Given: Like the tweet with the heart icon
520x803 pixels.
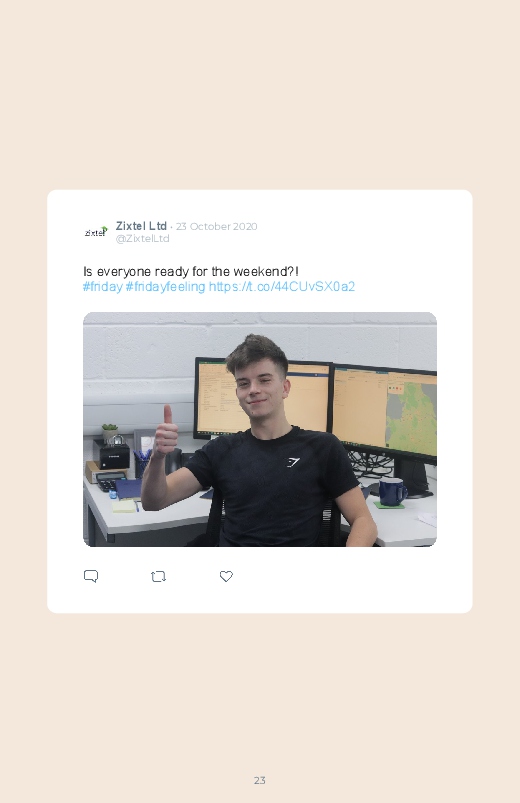Looking at the screenshot, I should pyautogui.click(x=226, y=576).
